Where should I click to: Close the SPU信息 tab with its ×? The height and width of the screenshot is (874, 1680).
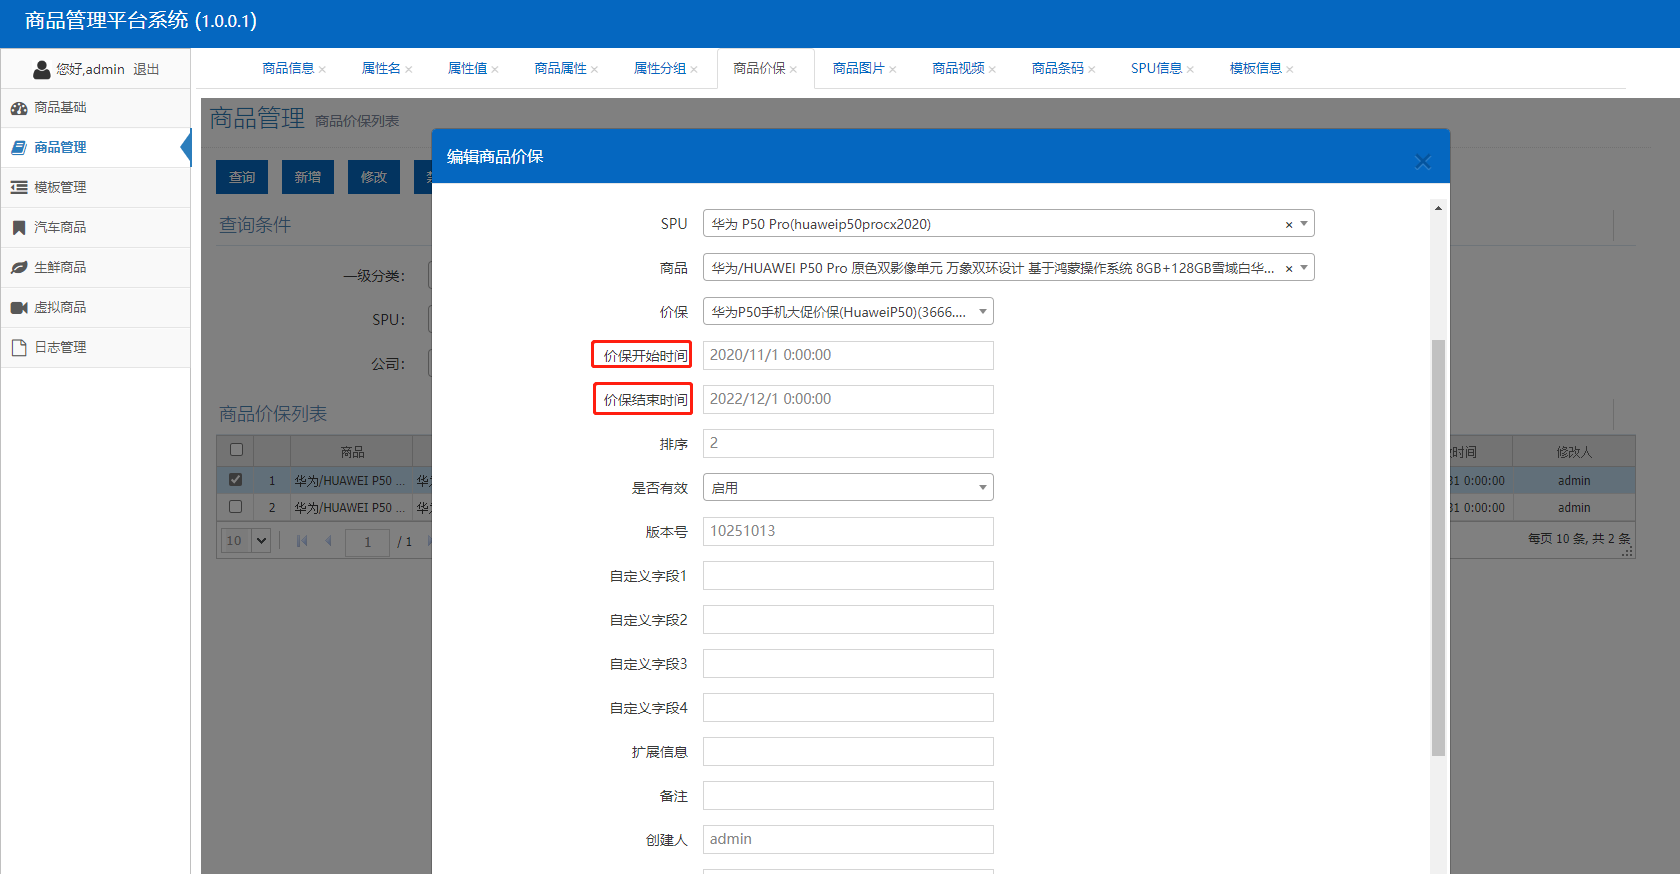click(1190, 70)
